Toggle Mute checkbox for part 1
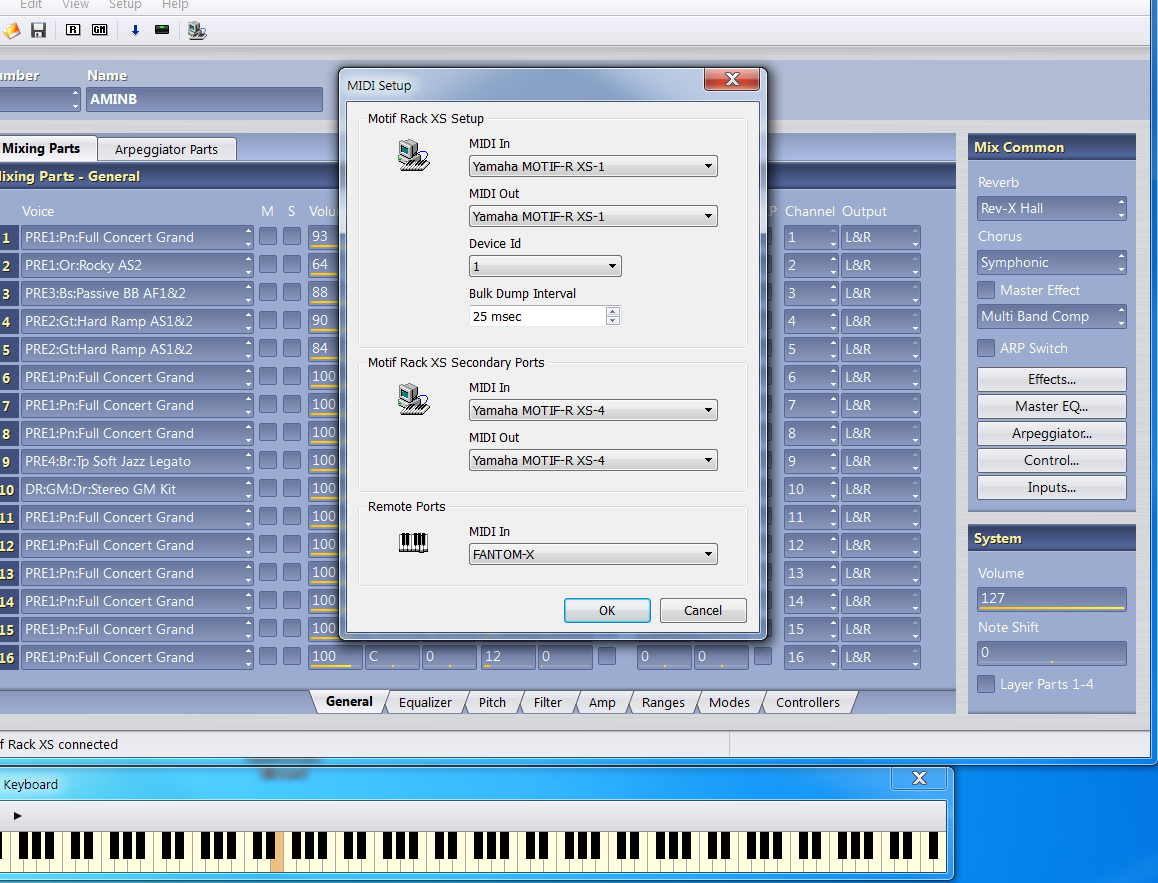 tap(268, 237)
